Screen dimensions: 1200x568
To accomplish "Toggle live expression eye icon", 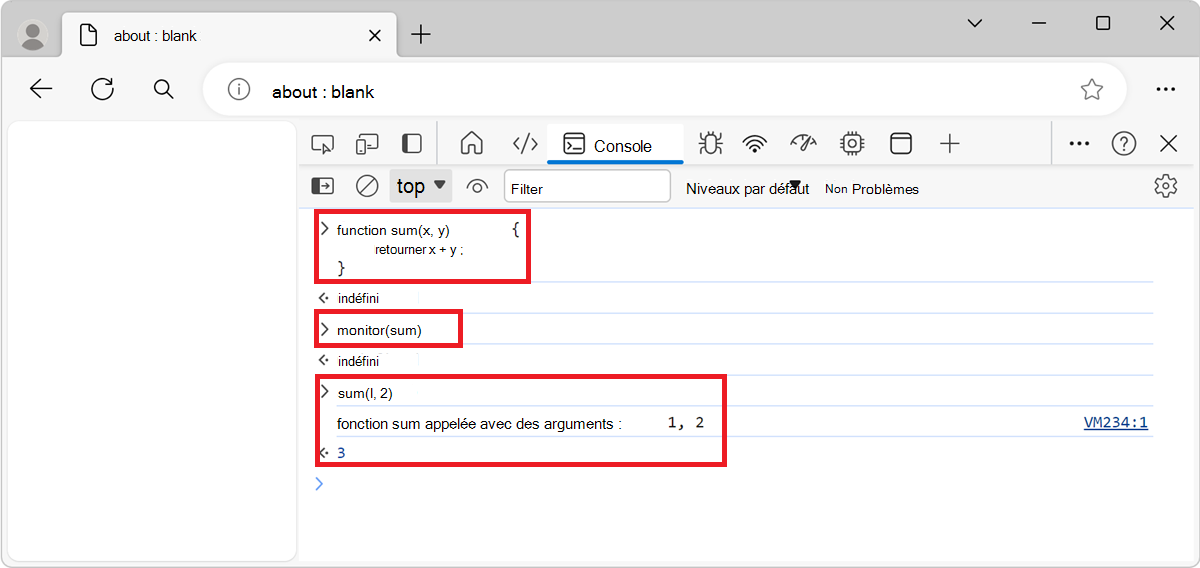I will [x=478, y=186].
